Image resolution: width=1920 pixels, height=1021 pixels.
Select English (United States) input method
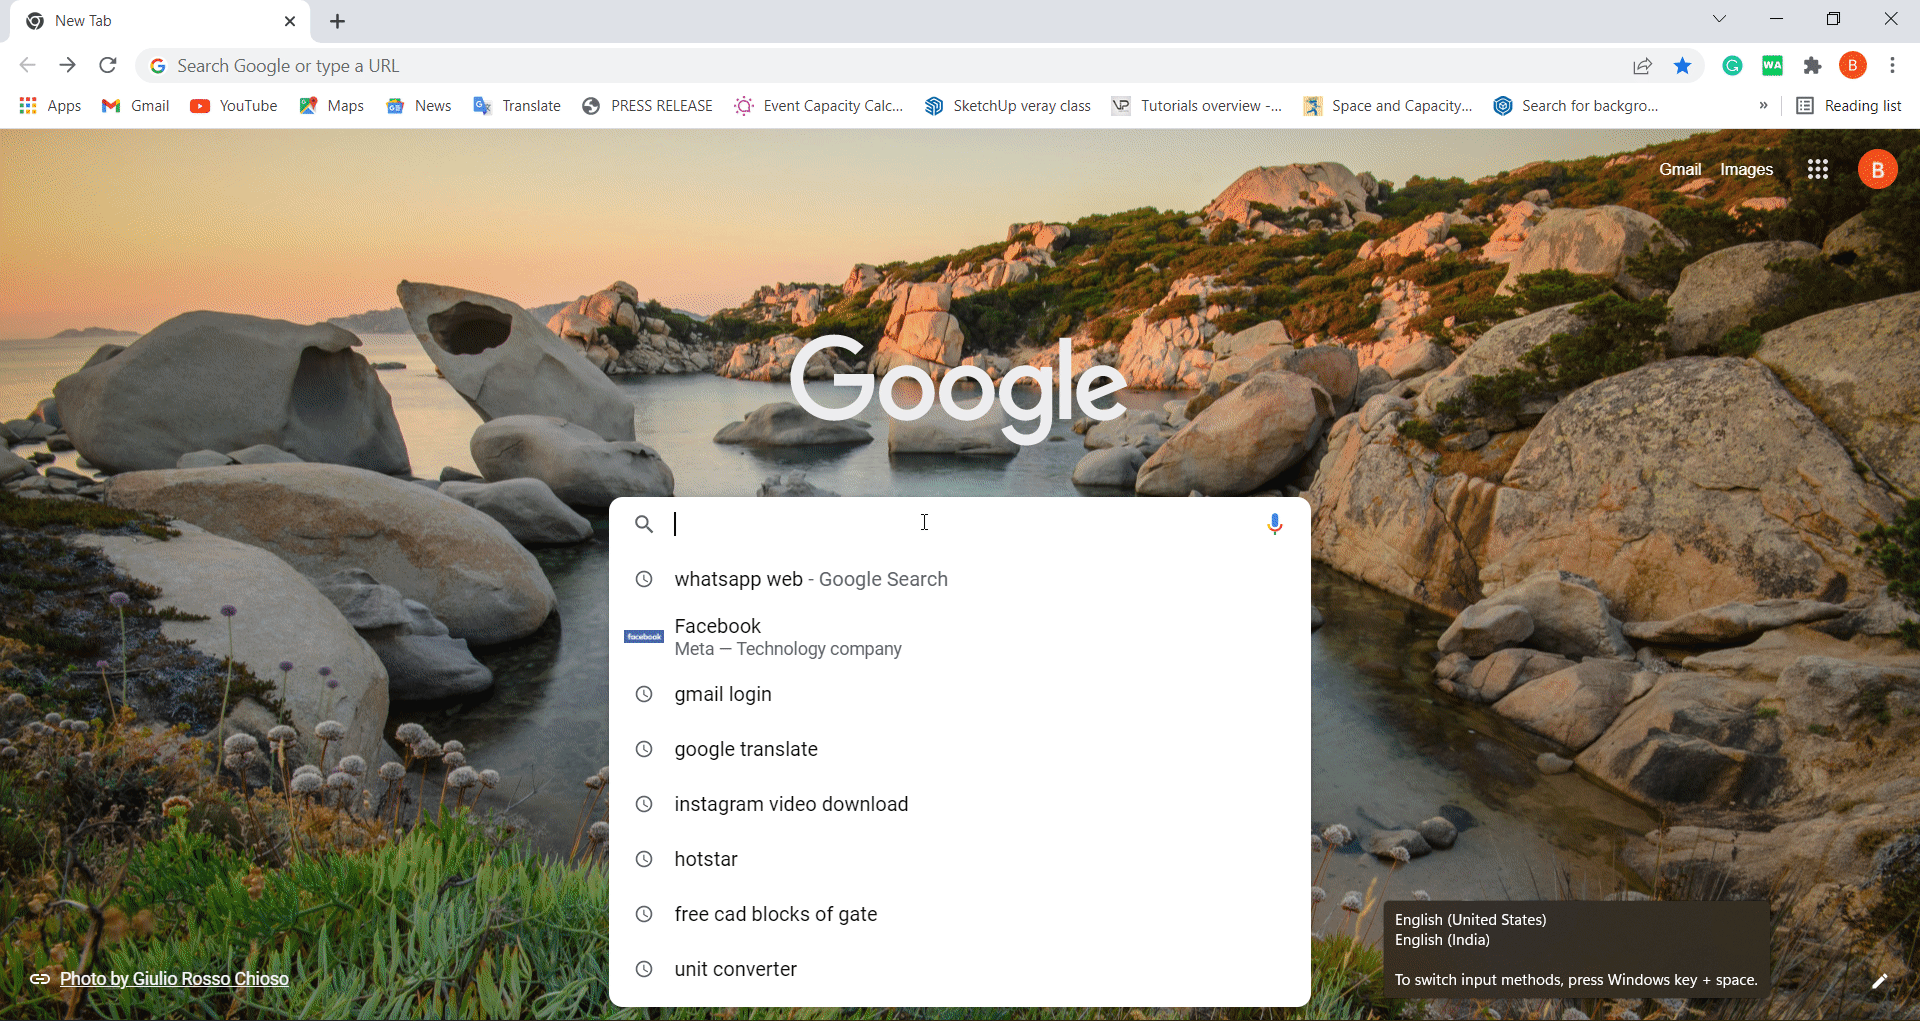[x=1470, y=920]
